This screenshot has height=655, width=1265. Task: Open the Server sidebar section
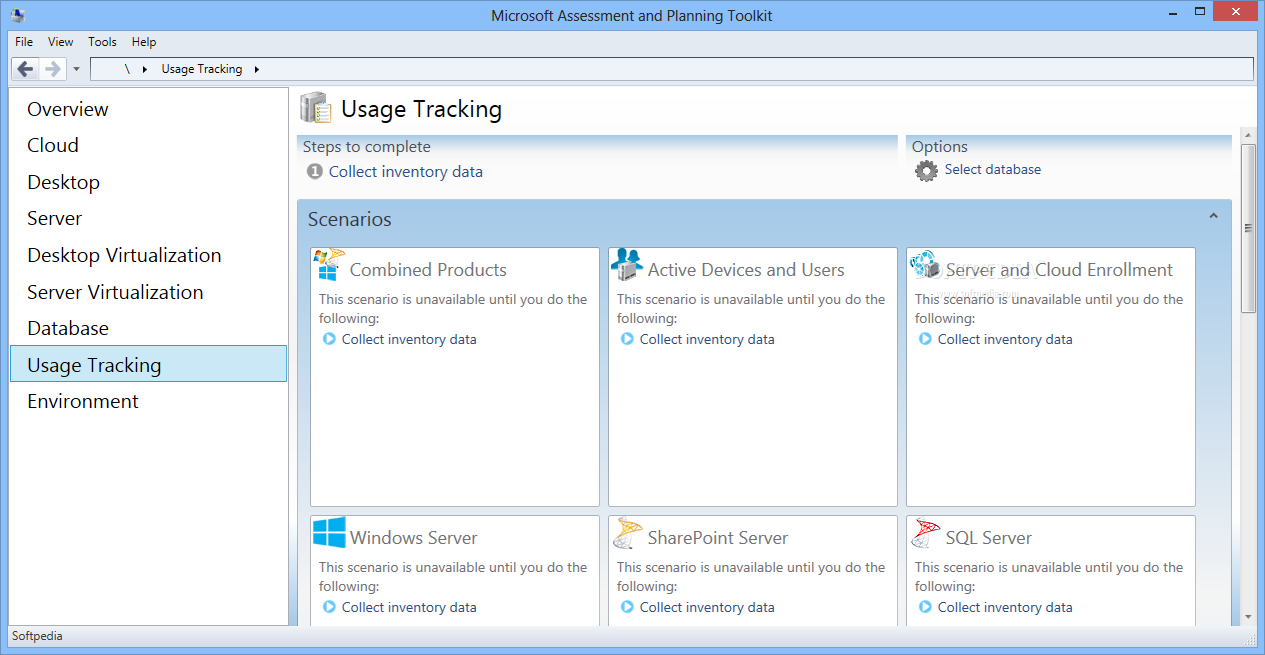point(148,218)
